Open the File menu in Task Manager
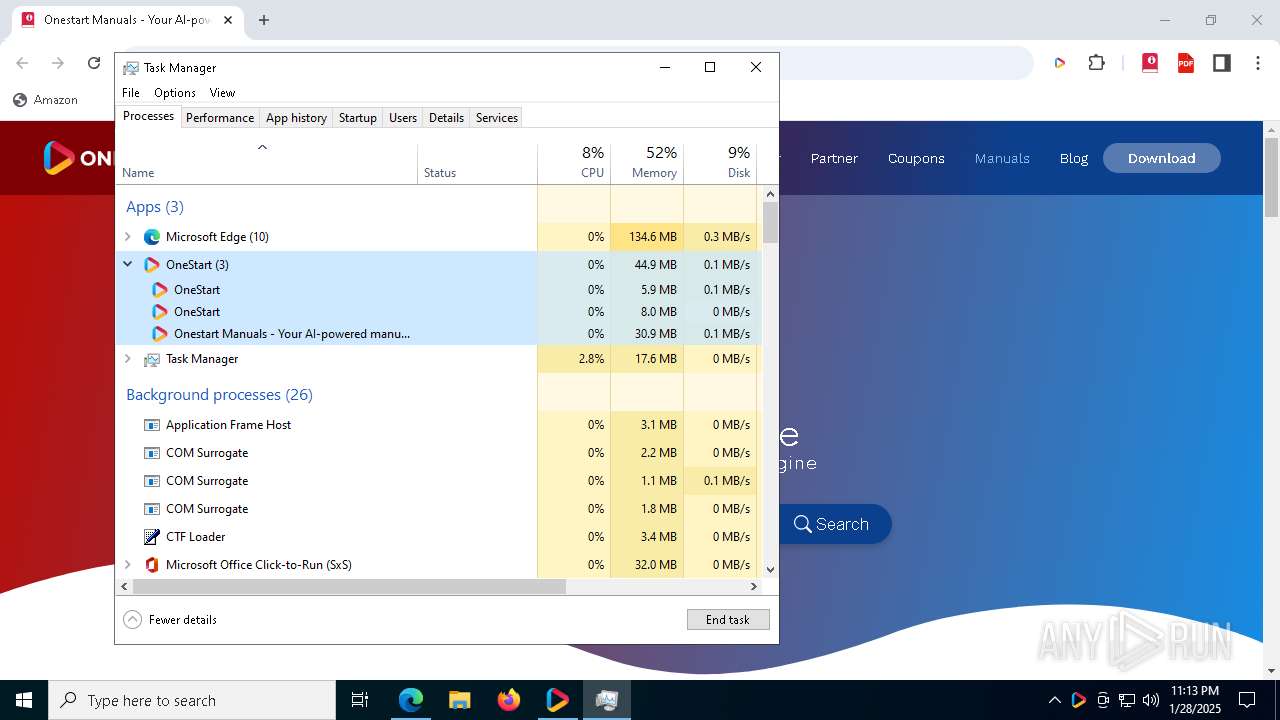Screen dimensions: 1280x720 [131, 93]
